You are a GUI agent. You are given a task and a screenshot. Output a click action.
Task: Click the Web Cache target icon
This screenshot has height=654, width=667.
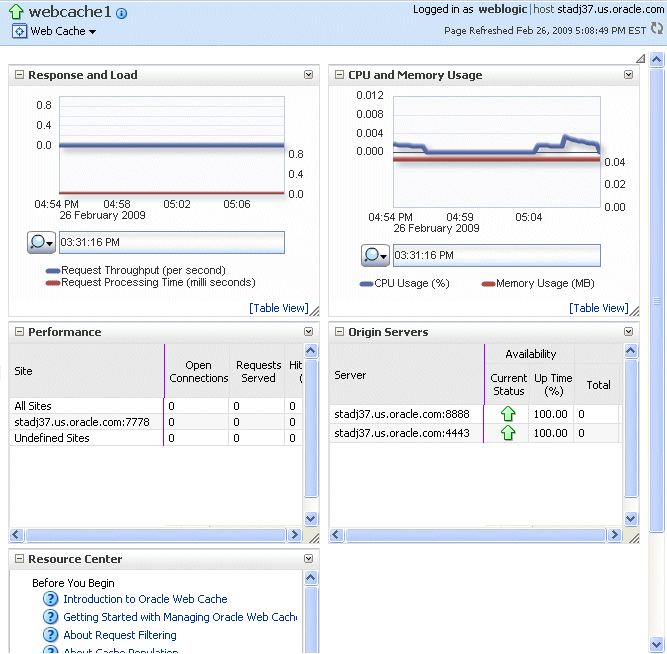(x=19, y=31)
